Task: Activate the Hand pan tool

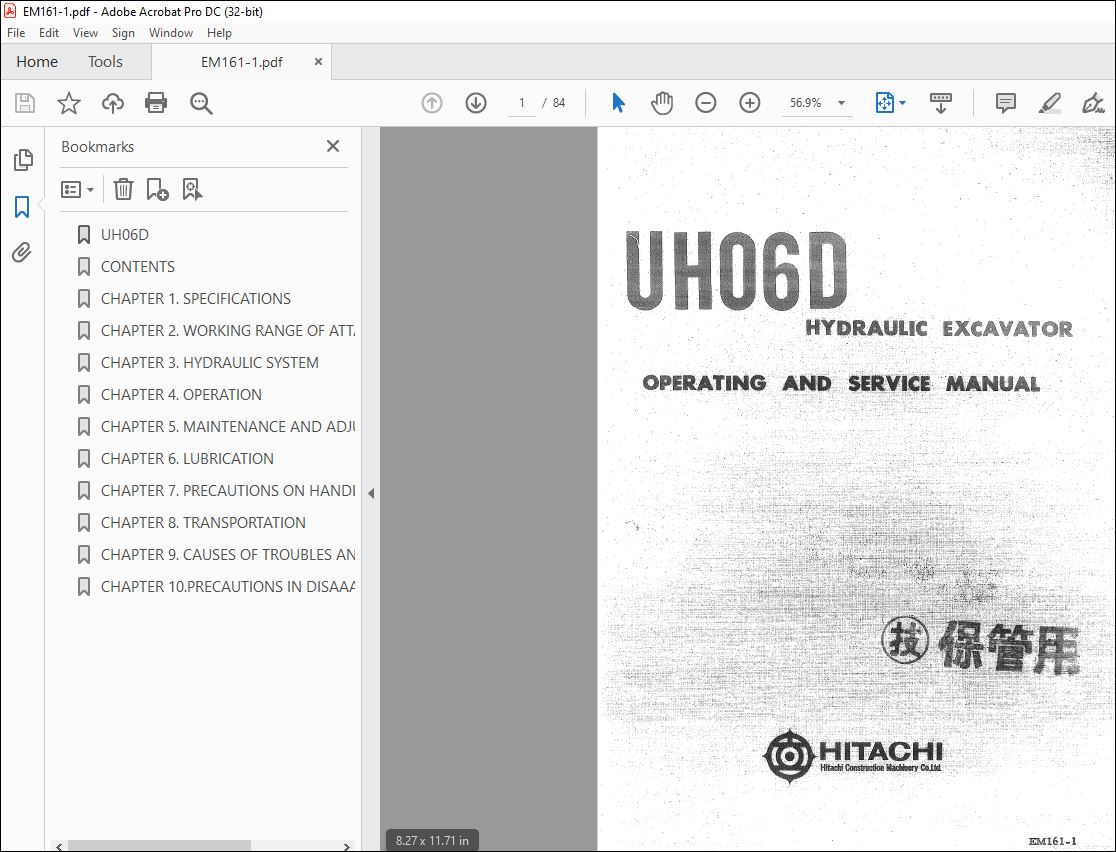Action: (661, 103)
